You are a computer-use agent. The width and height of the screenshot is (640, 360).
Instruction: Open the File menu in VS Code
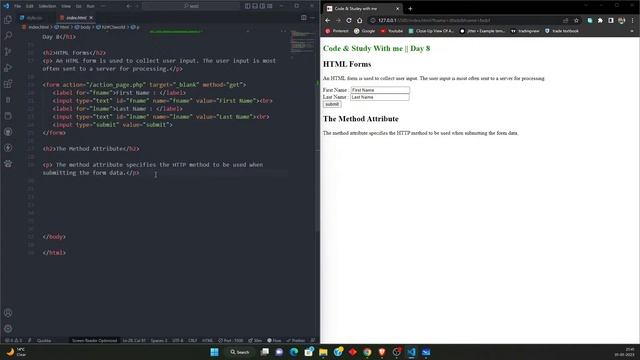[18, 6]
